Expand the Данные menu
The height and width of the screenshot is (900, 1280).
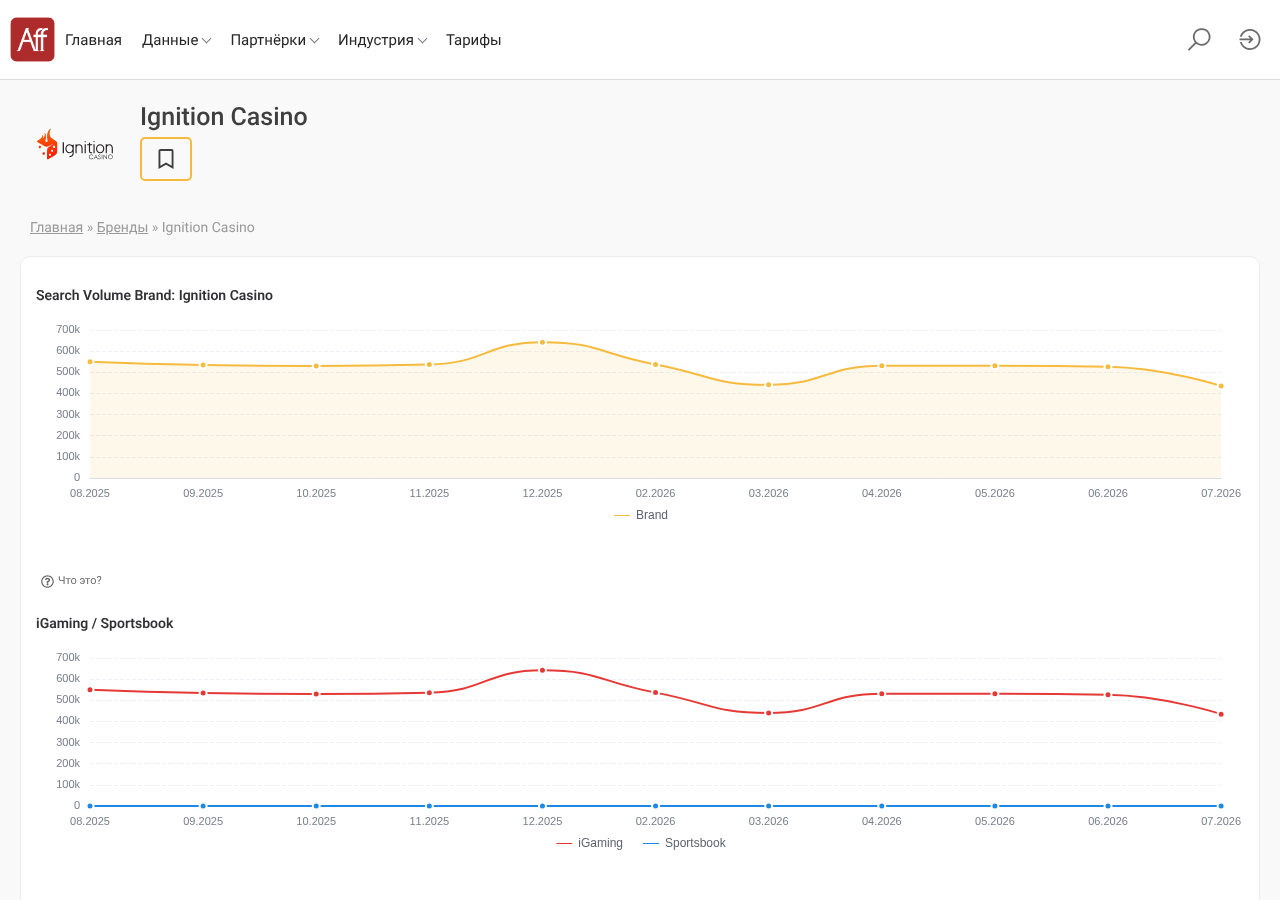[x=176, y=40]
